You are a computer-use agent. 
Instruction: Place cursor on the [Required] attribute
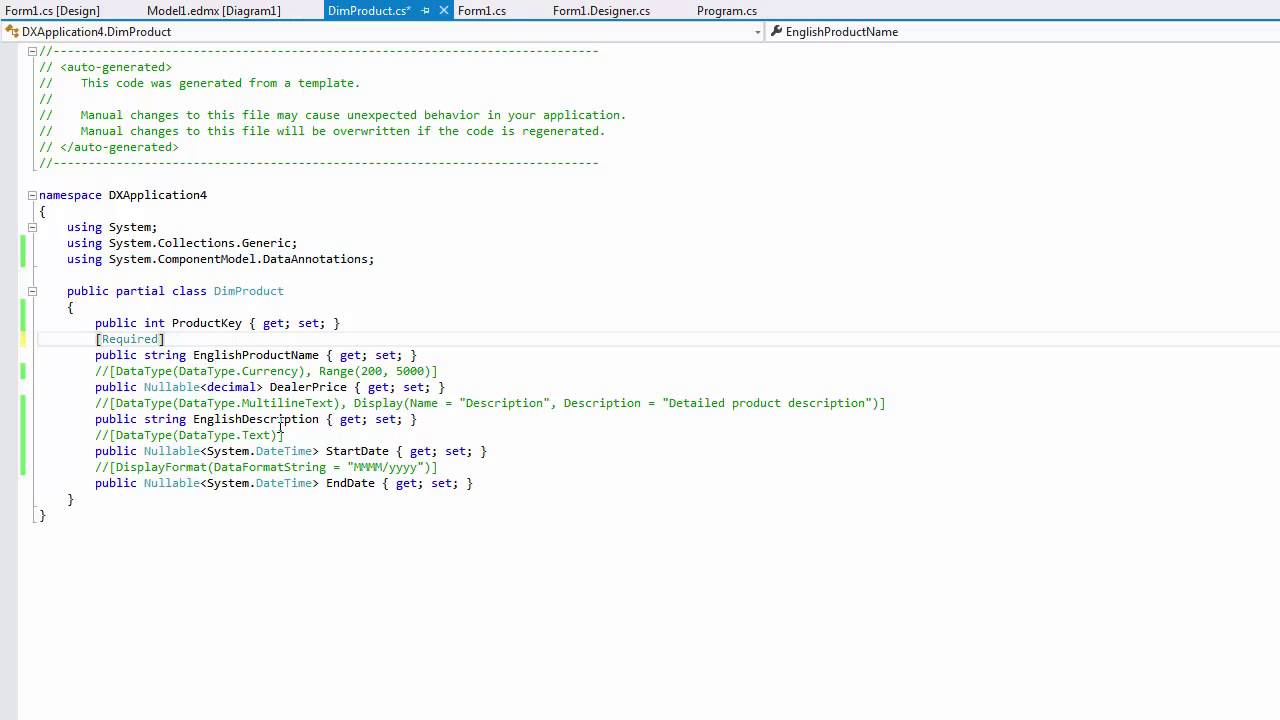[x=130, y=339]
